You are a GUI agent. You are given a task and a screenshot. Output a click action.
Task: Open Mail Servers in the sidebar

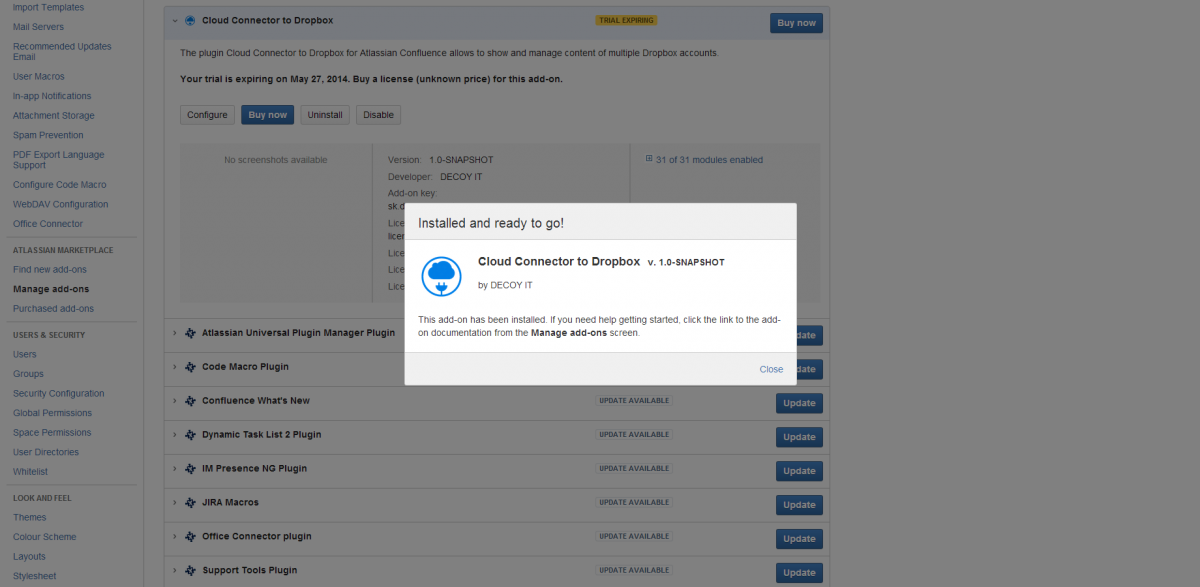[38, 27]
